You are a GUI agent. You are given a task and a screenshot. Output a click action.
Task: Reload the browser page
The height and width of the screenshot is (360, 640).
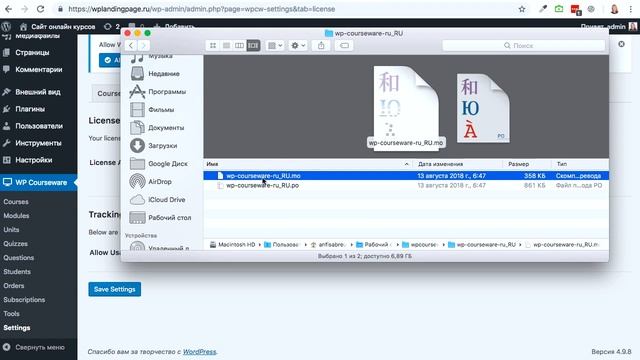point(40,9)
